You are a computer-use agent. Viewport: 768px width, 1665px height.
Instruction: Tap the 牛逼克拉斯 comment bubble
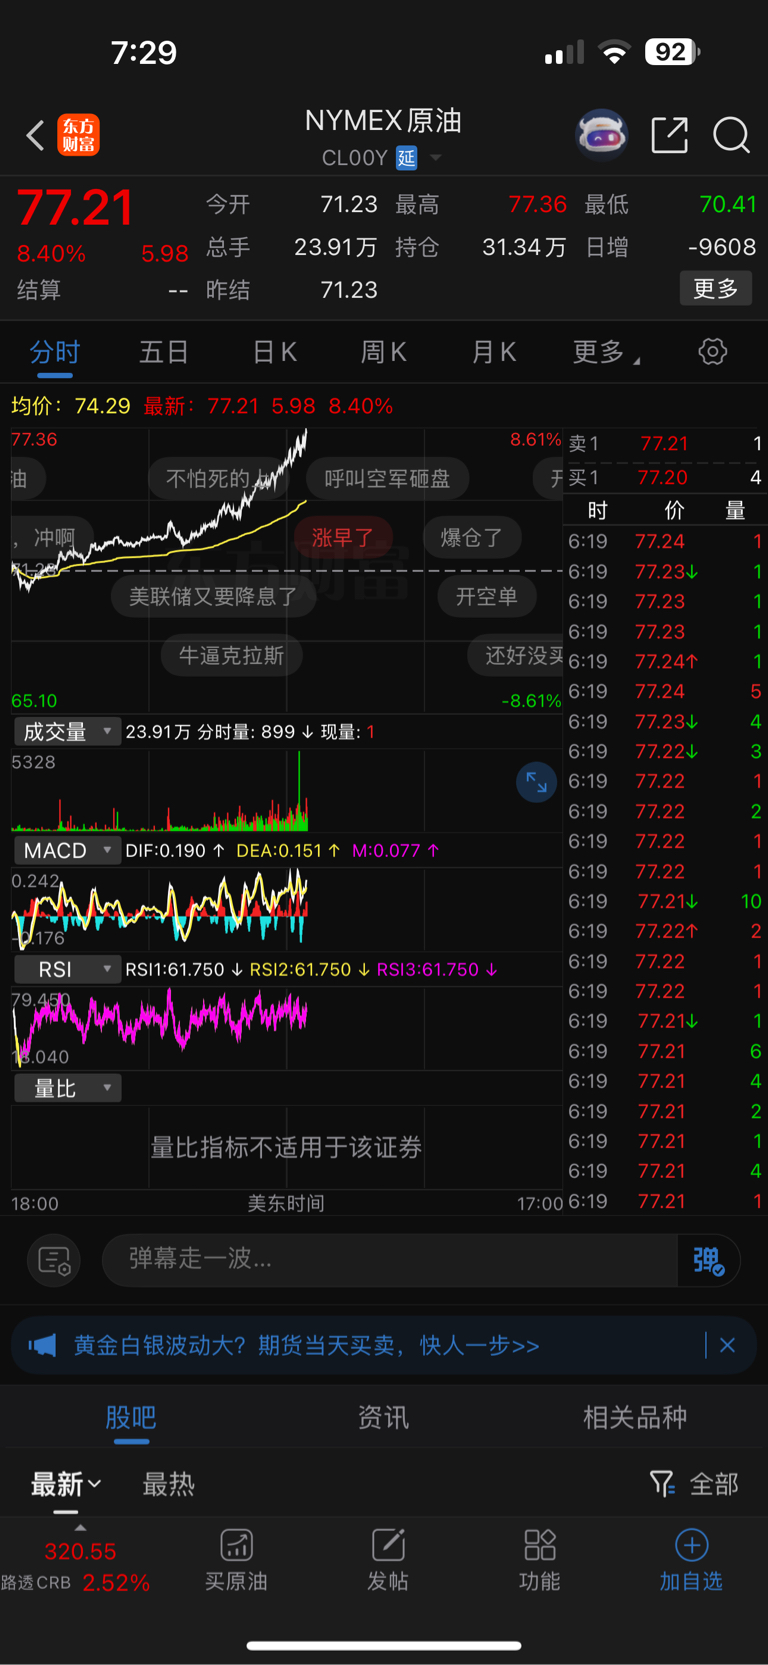(231, 656)
